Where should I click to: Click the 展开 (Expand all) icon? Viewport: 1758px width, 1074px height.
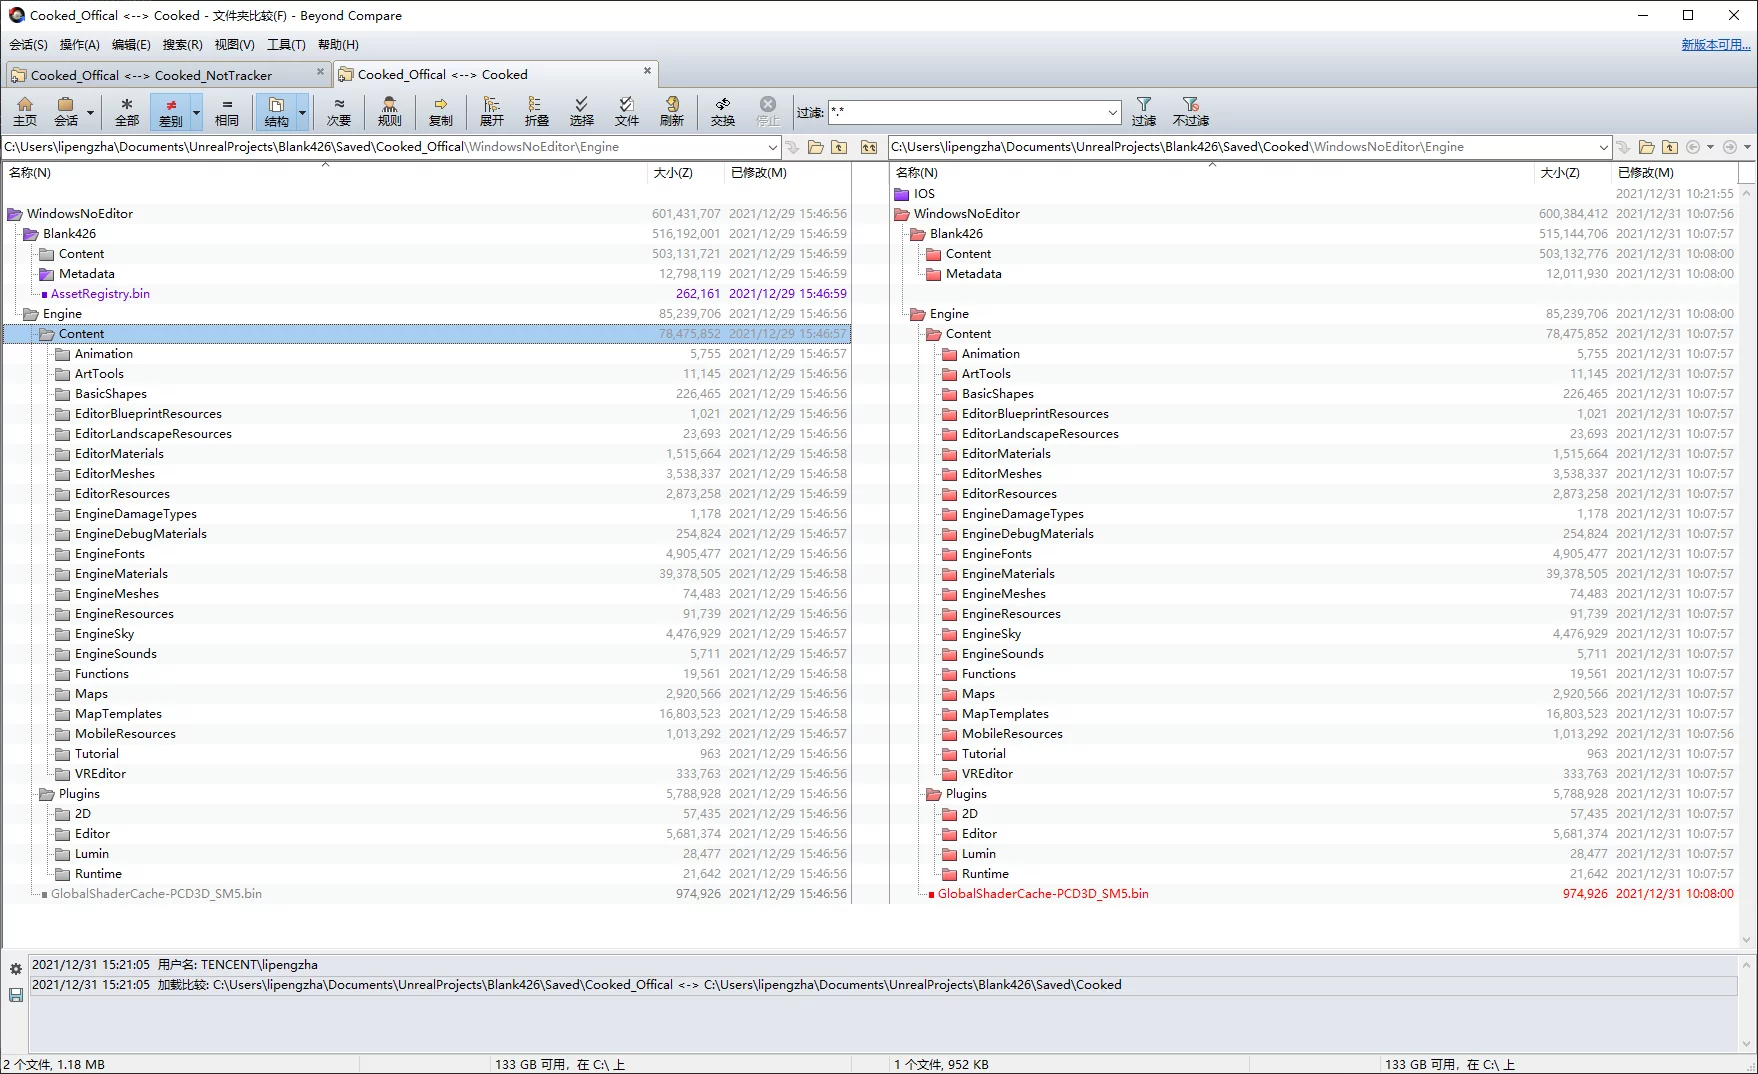[492, 111]
